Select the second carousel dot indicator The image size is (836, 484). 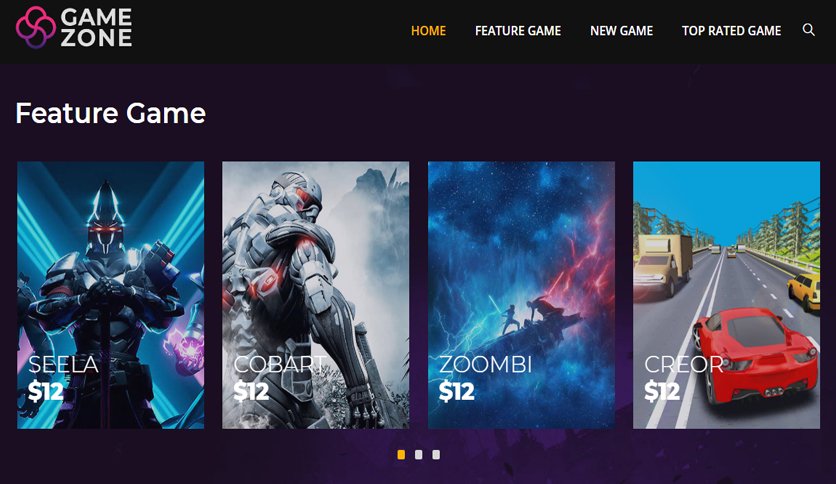point(419,455)
